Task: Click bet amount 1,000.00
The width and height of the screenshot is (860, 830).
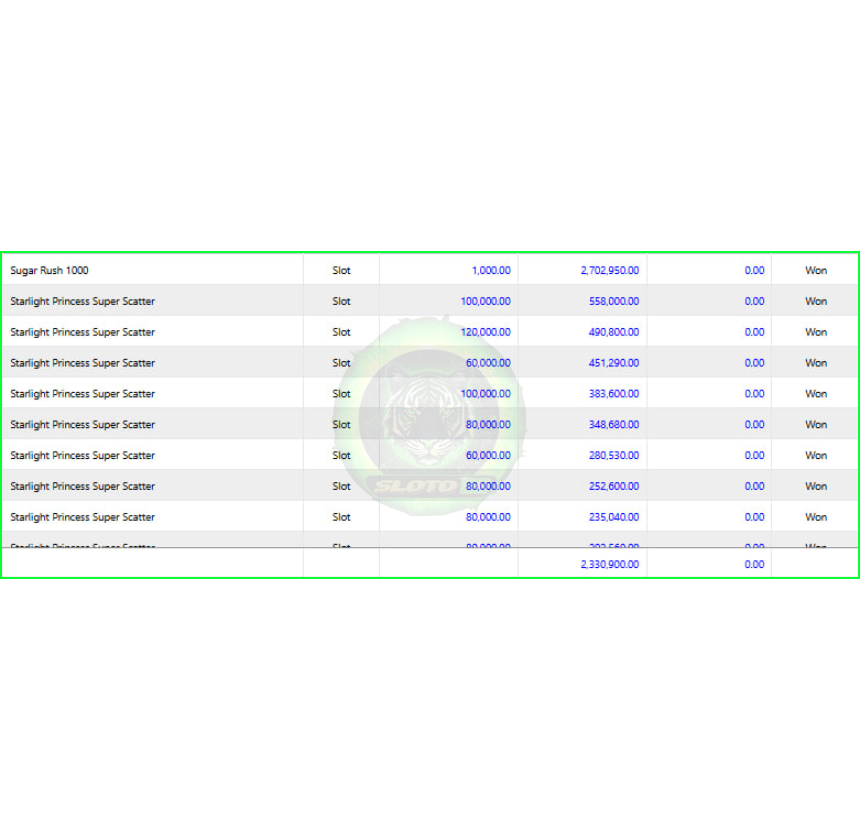Action: click(491, 270)
